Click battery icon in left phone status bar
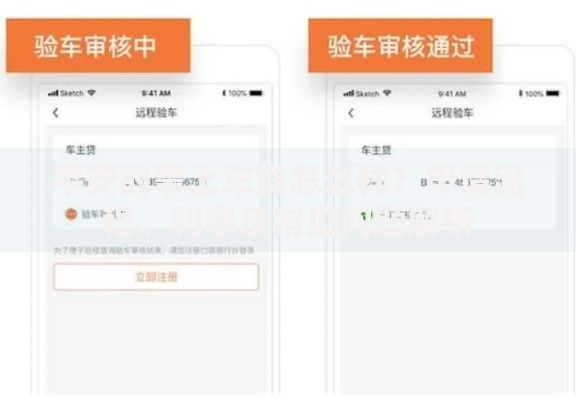This screenshot has height=400, width=576. (x=256, y=93)
